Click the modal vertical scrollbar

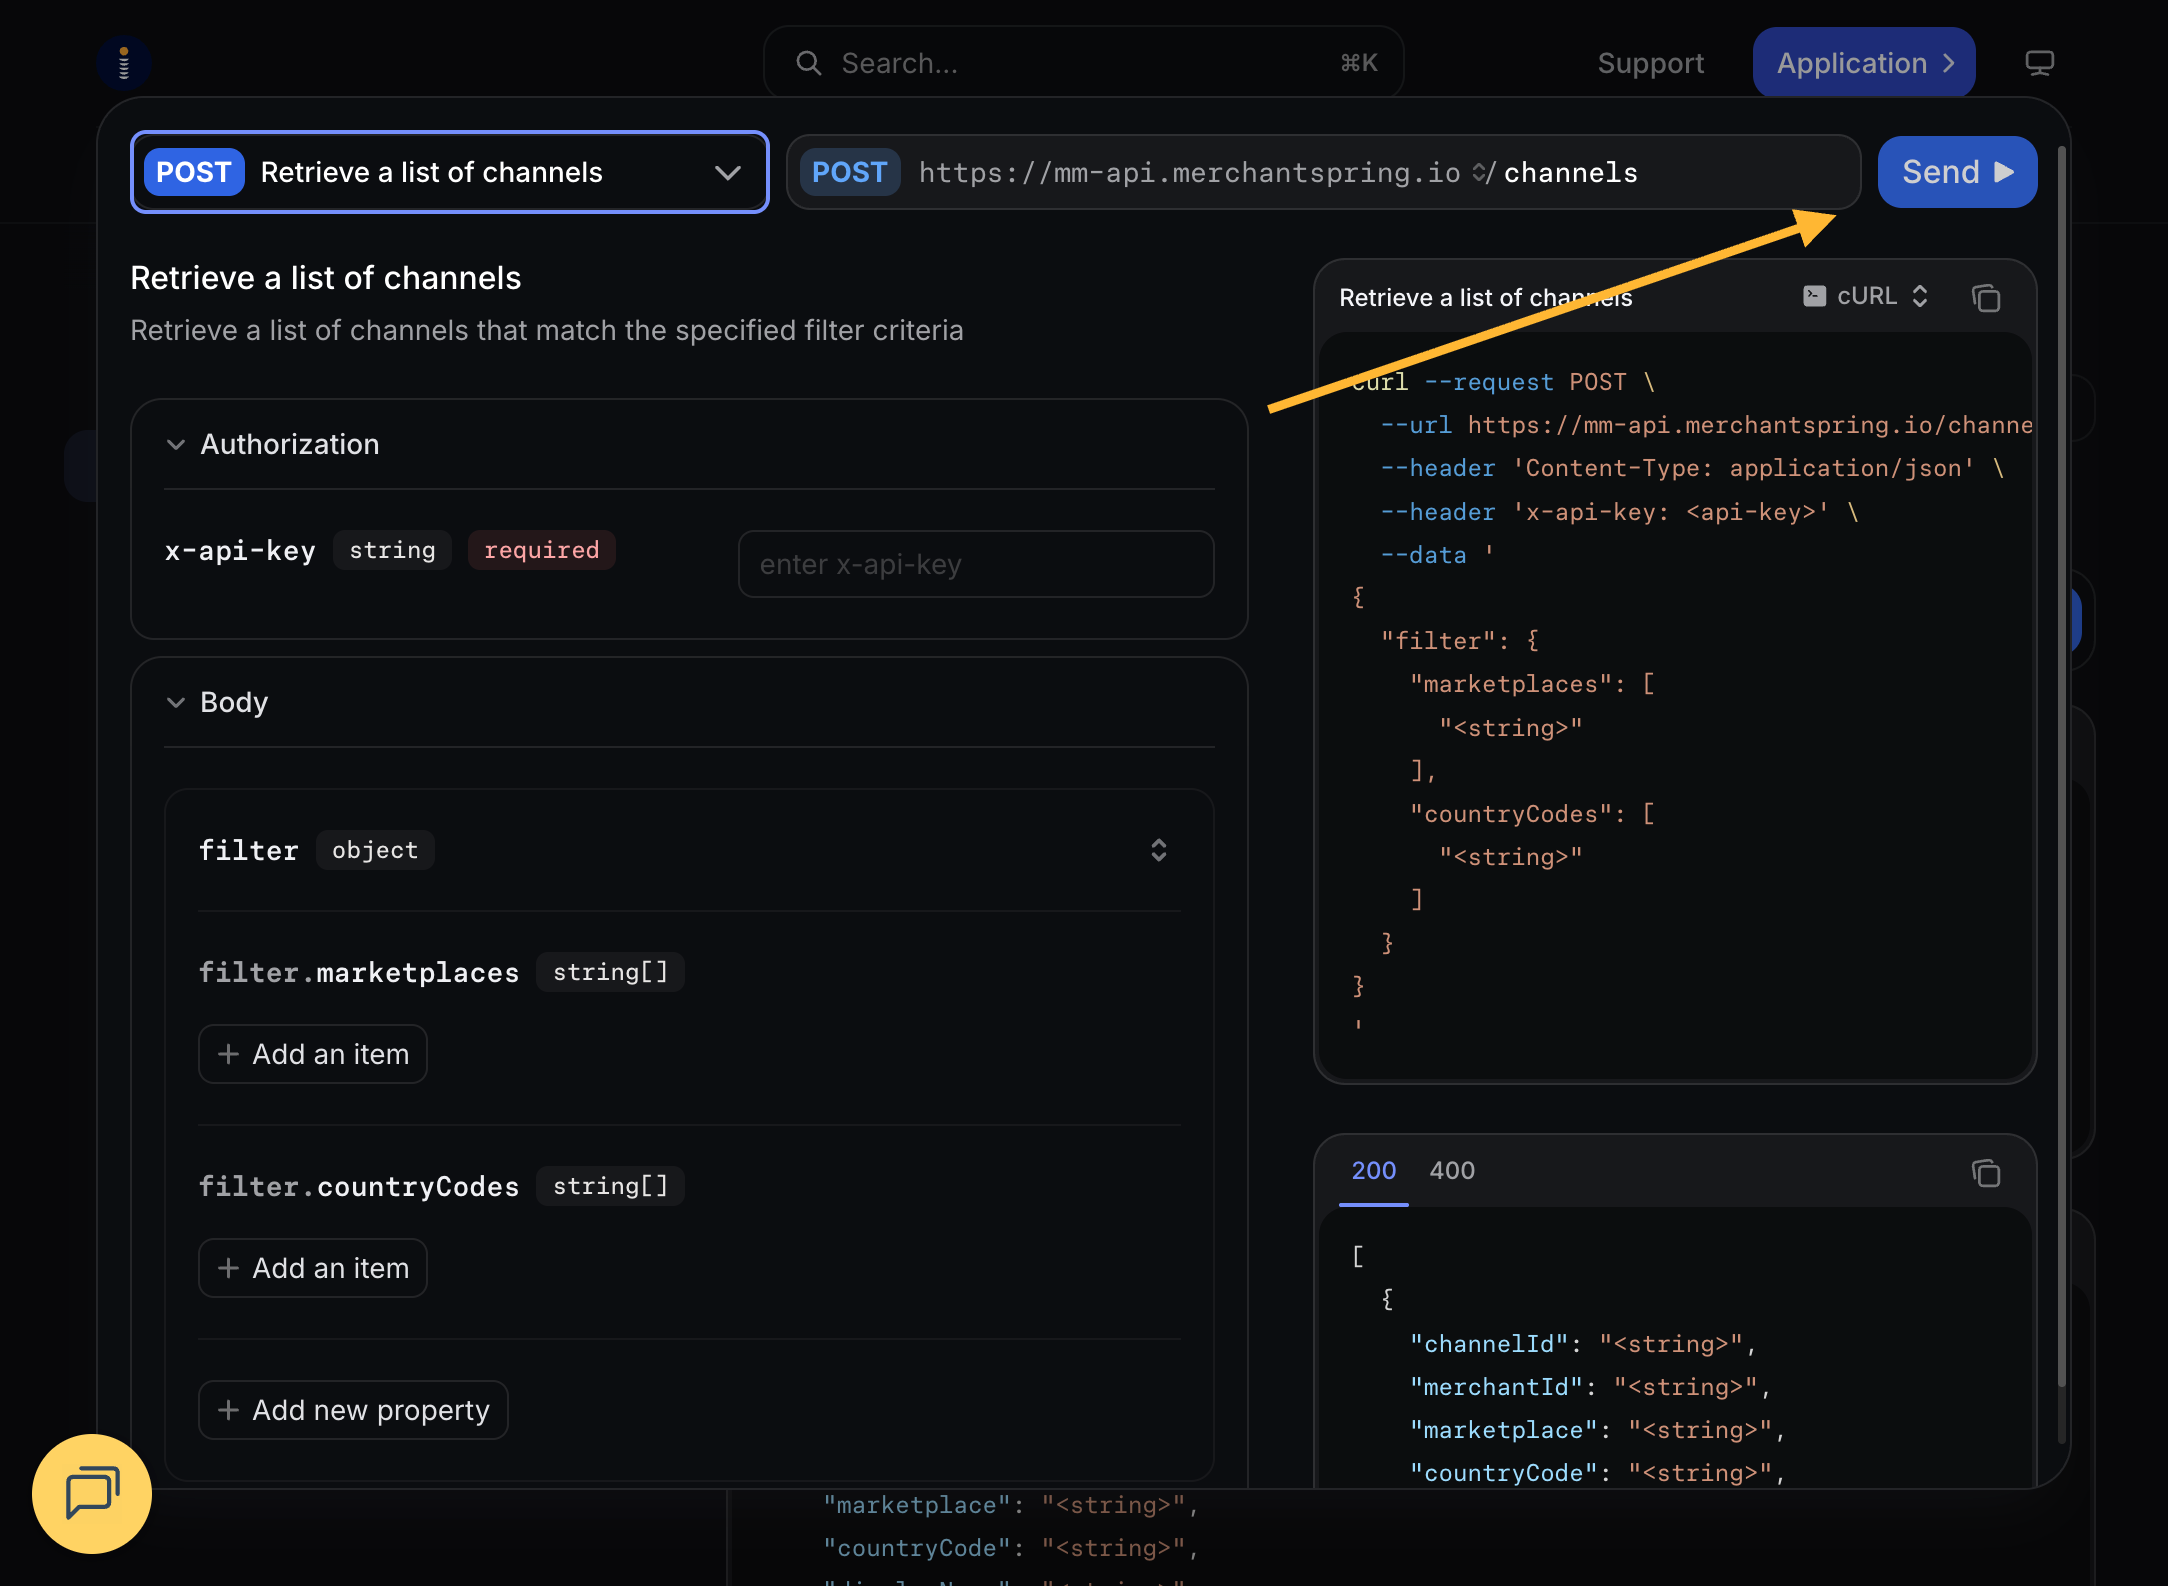pos(2061,768)
